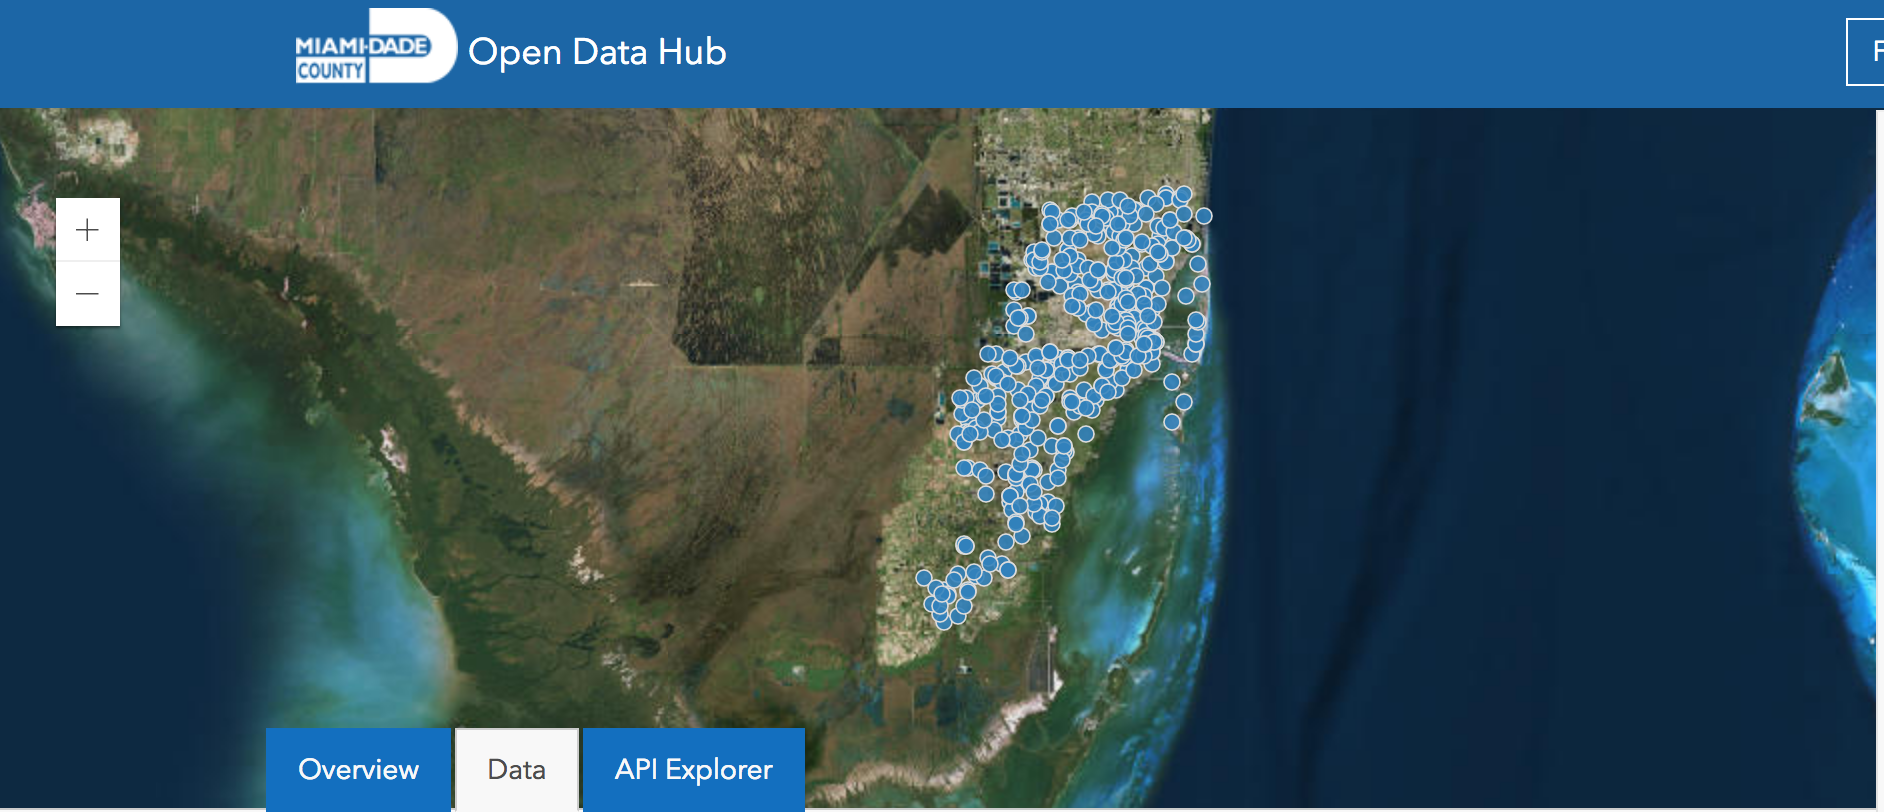
Task: Switch to the Data tab
Action: 517,769
